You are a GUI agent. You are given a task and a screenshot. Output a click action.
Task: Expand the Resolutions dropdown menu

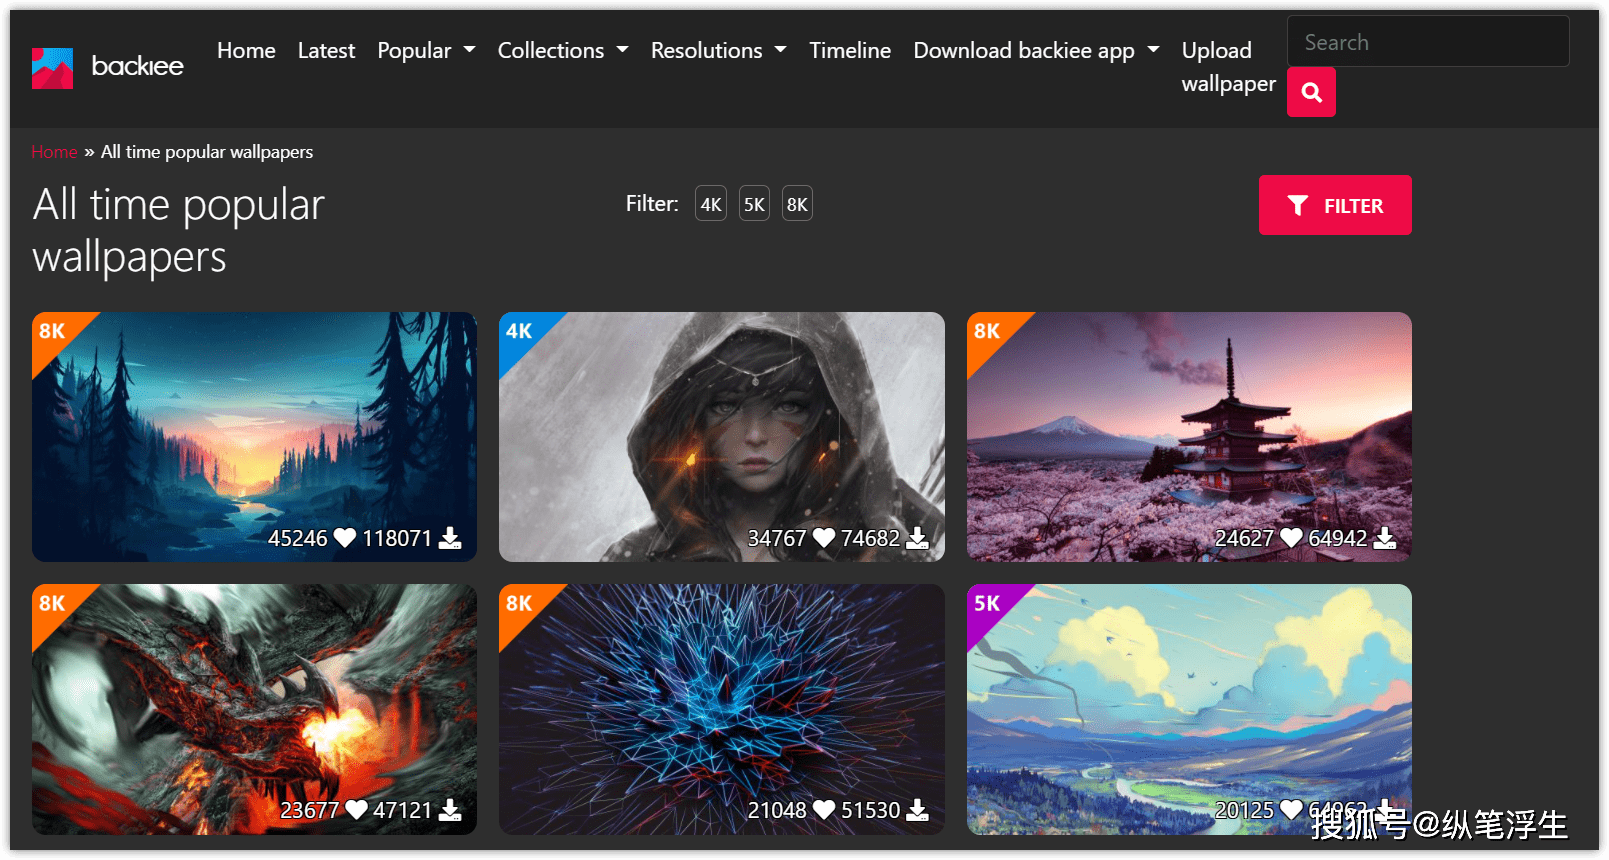(x=718, y=50)
